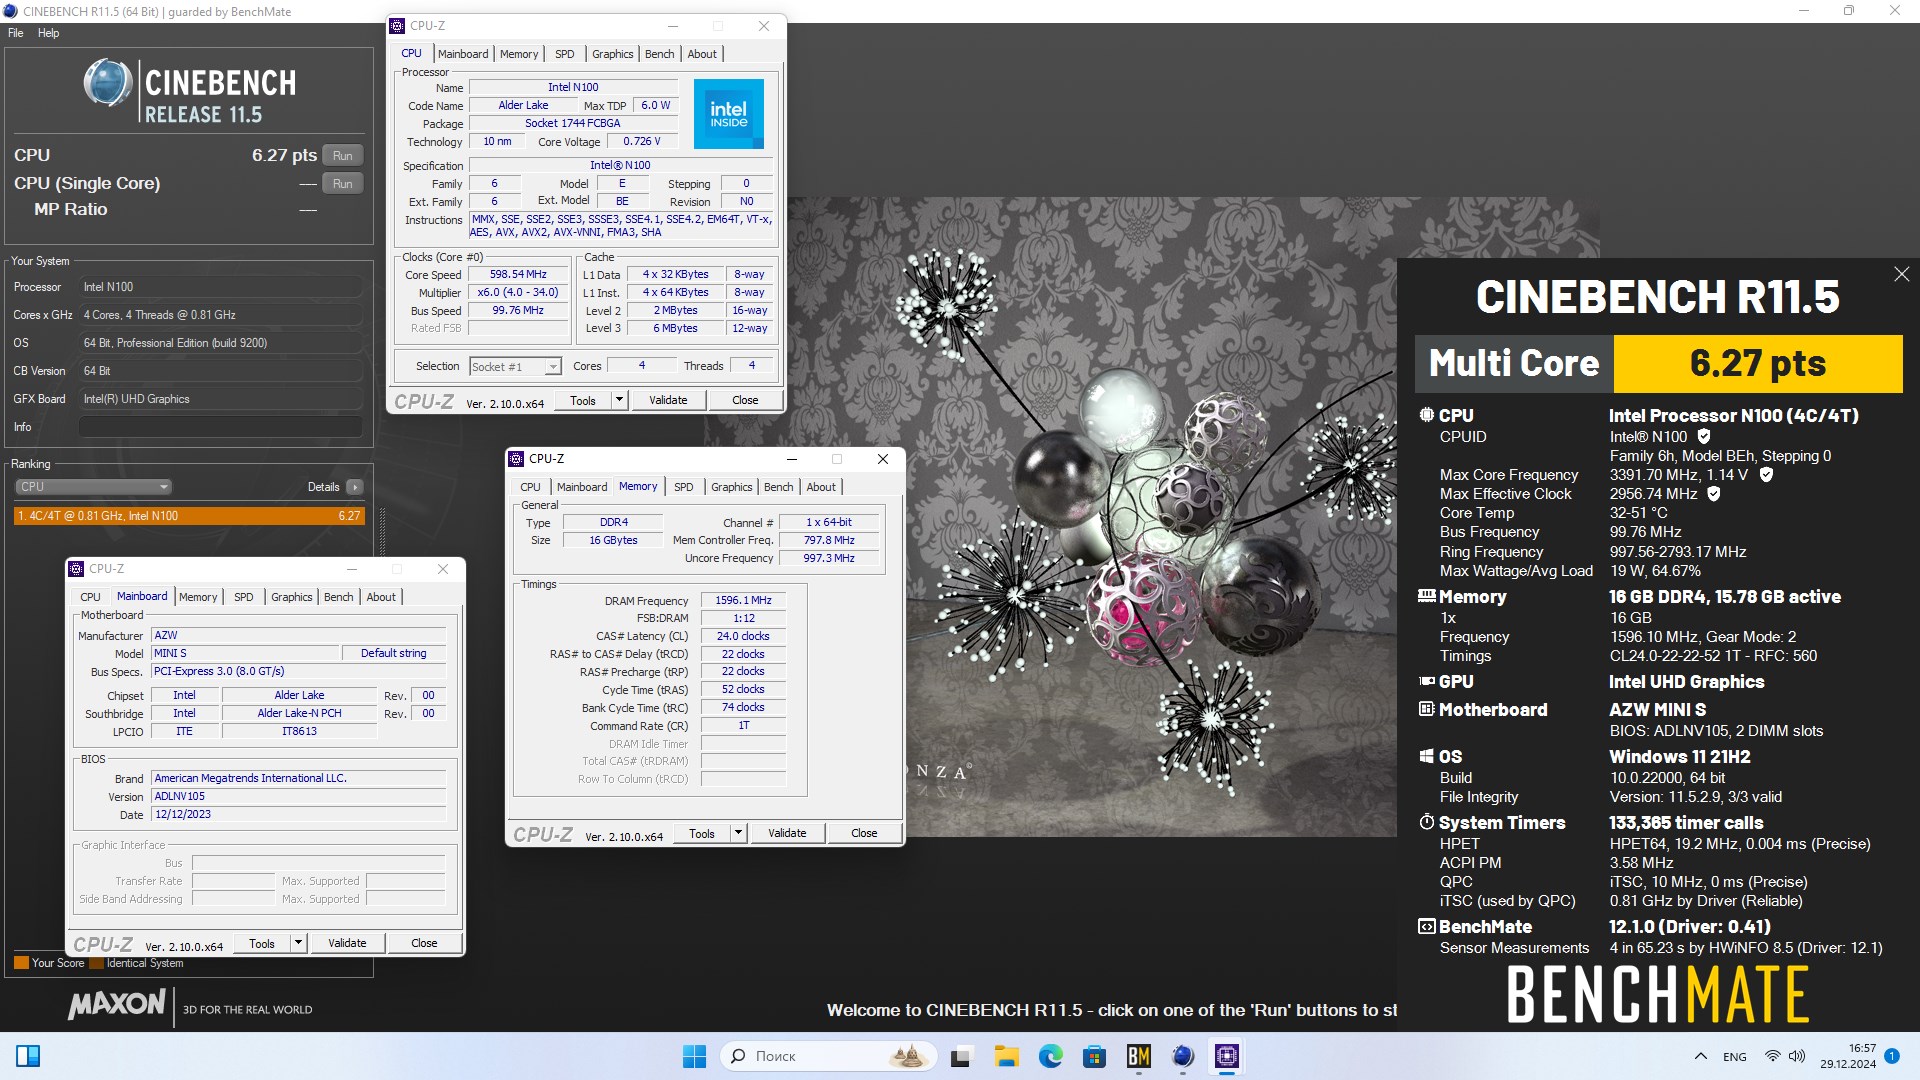The image size is (1920, 1080).
Task: Click the Max Core Frequency verified shield
Action: click(1766, 474)
